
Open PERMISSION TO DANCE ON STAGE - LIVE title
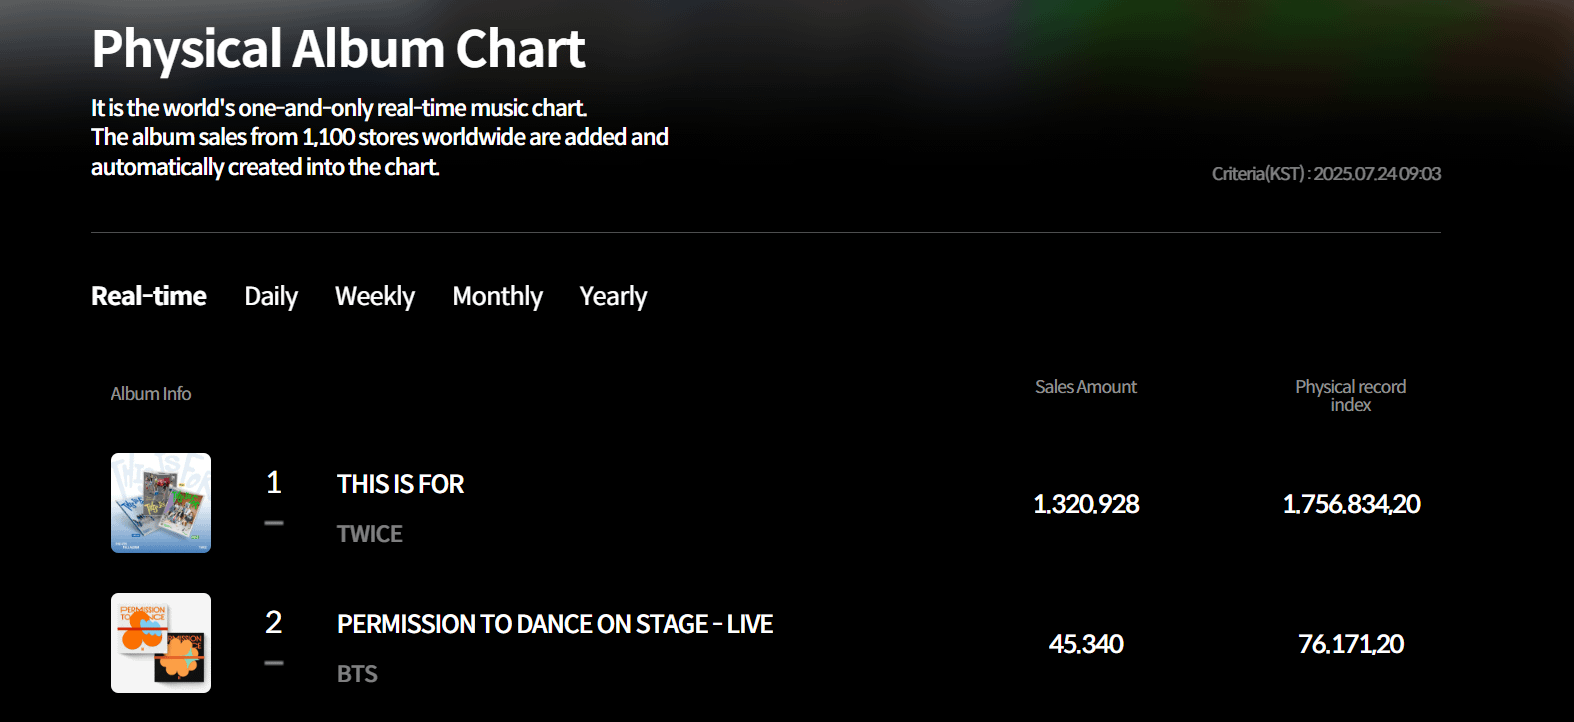click(x=554, y=624)
